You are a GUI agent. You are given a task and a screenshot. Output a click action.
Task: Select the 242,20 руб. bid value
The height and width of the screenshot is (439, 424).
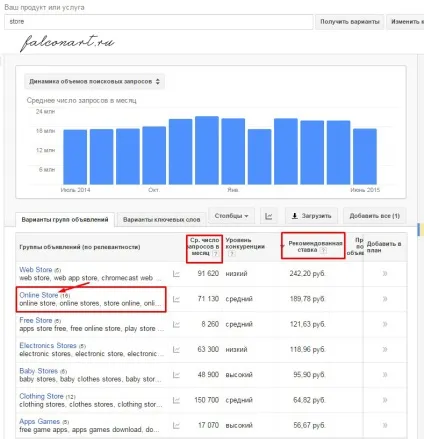coord(307,274)
